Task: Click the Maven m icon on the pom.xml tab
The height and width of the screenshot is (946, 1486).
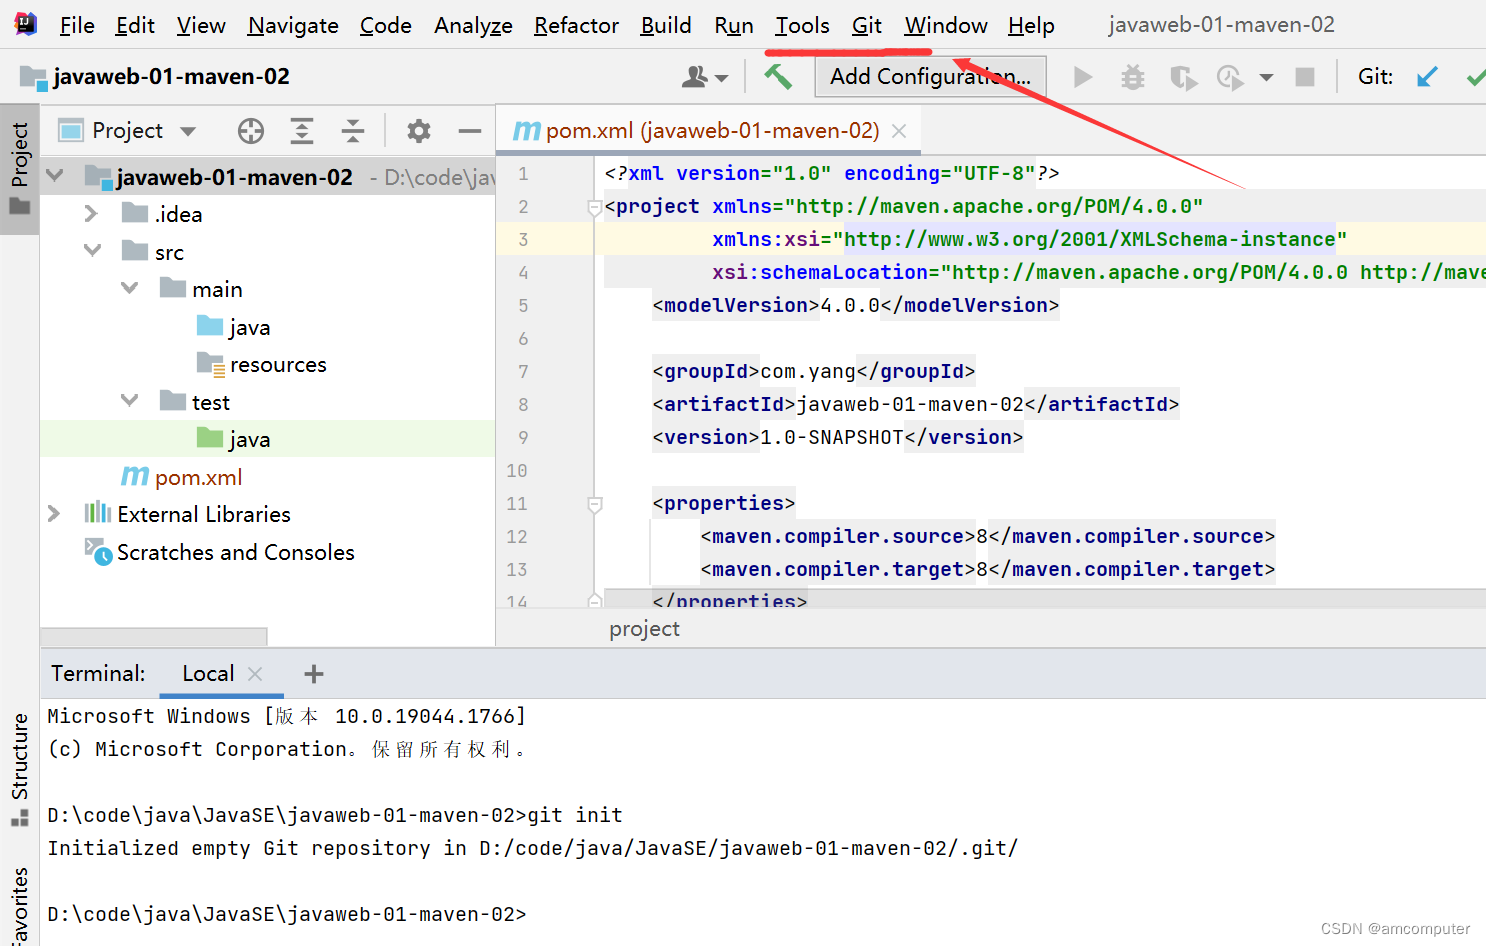Action: 526,131
